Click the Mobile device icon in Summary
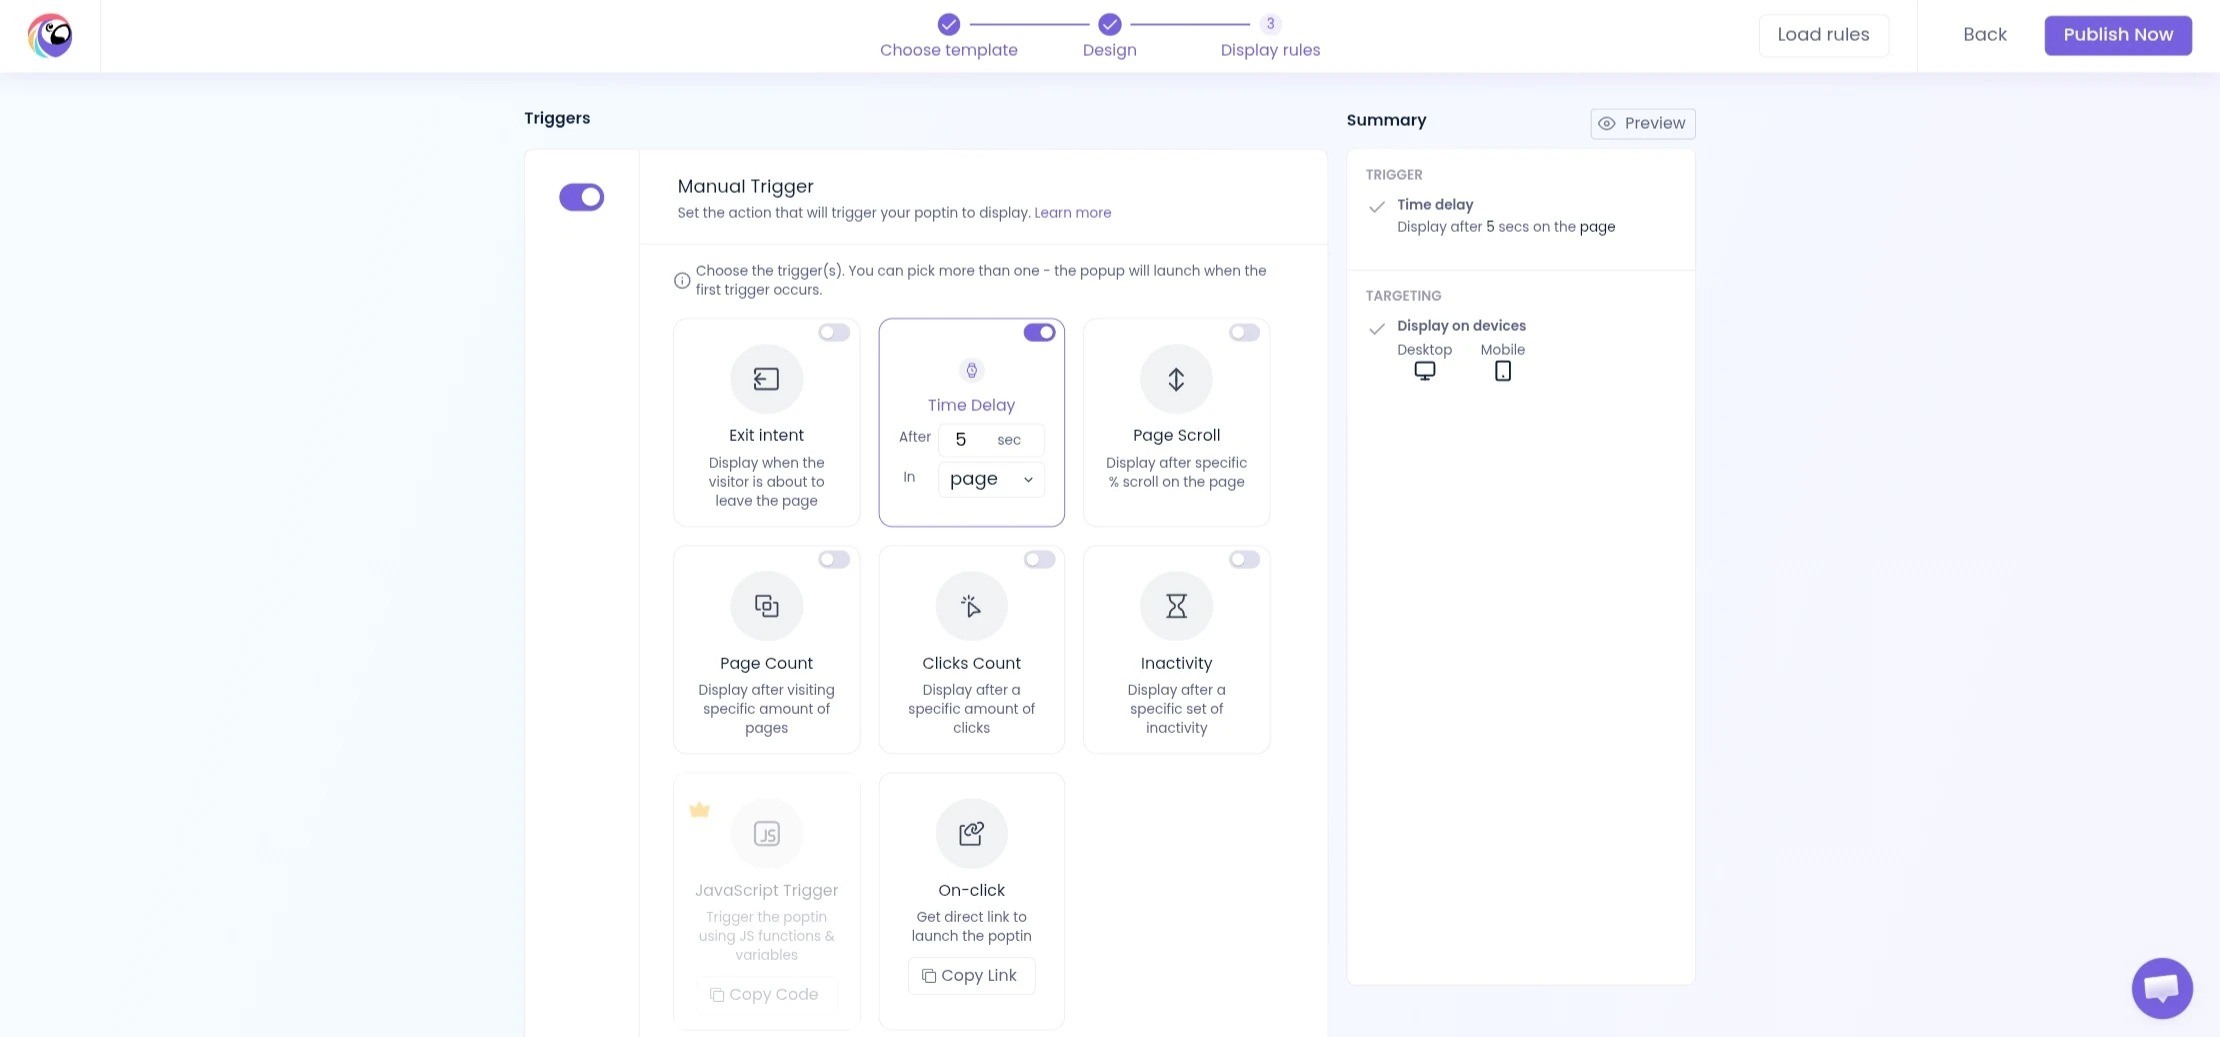Screen dimensions: 2220x1037 click(x=1502, y=371)
